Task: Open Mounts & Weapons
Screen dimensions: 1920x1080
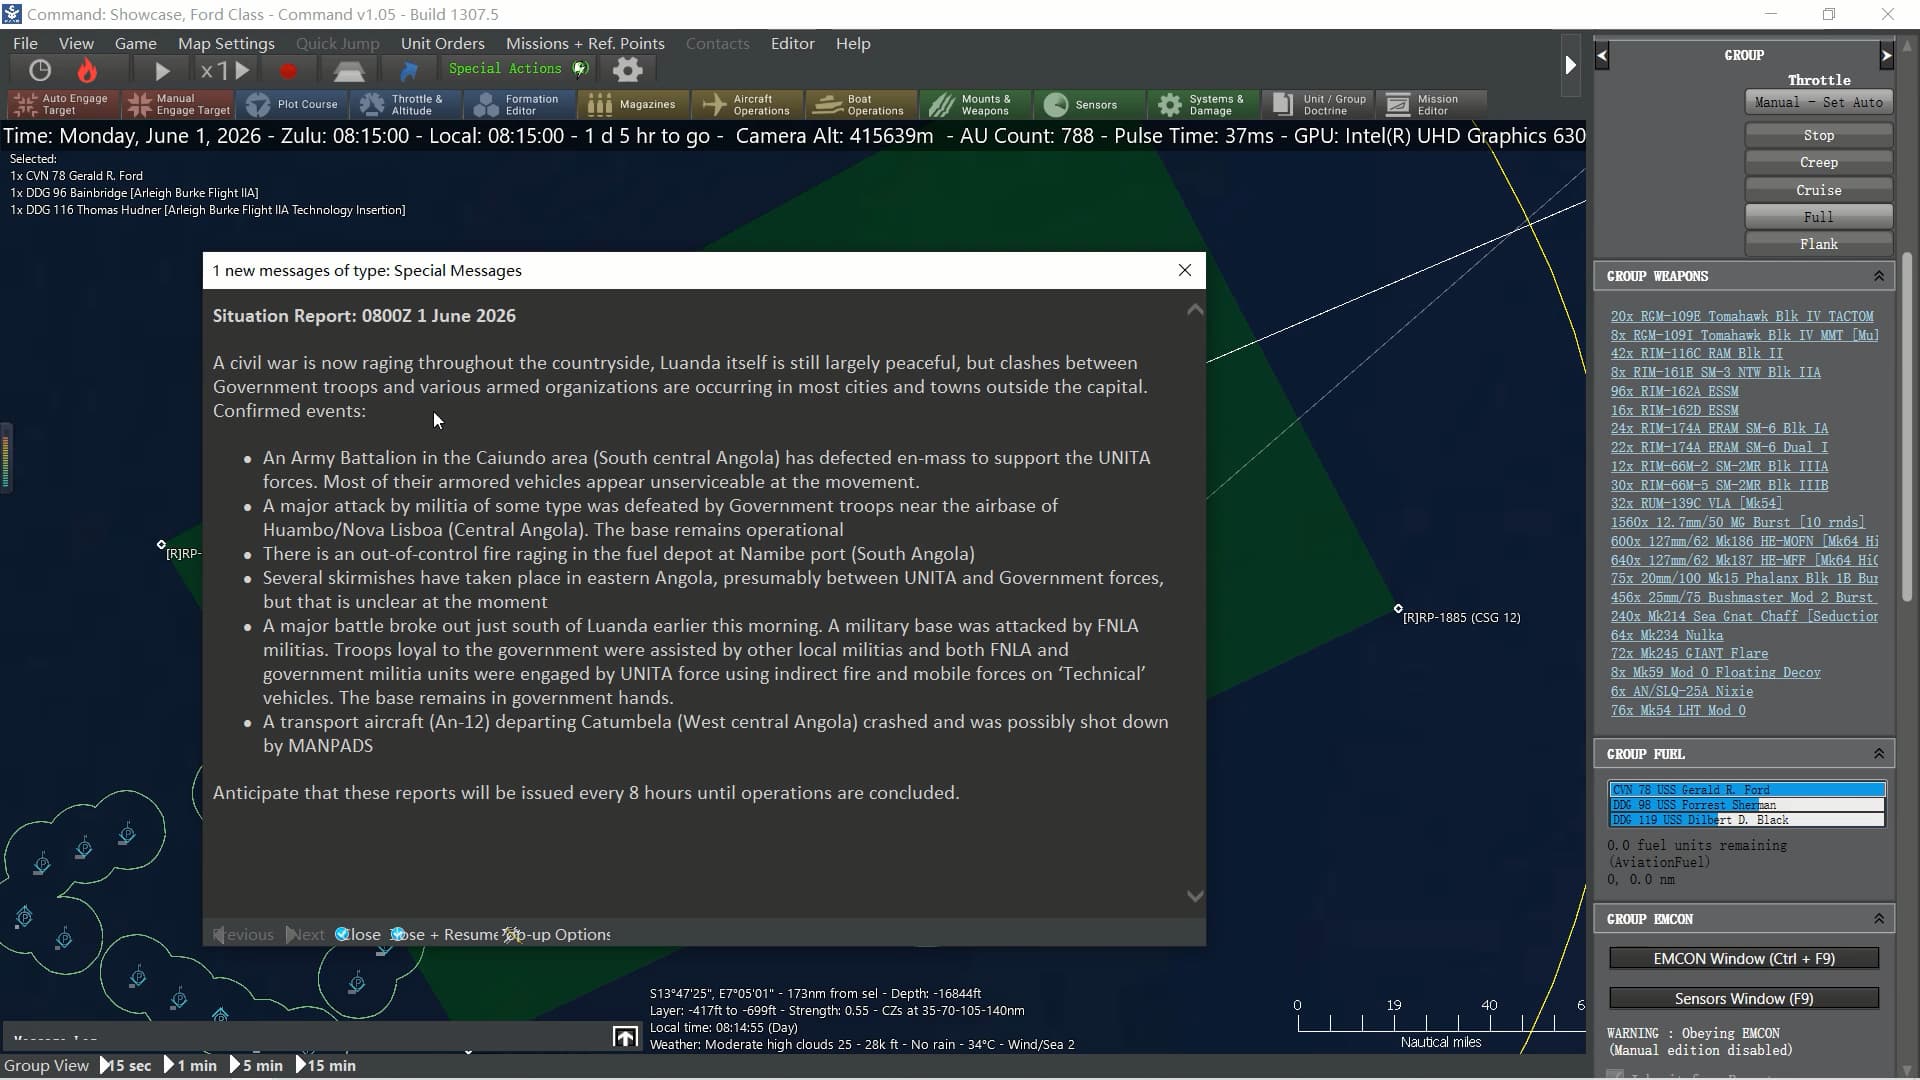Action: click(975, 104)
